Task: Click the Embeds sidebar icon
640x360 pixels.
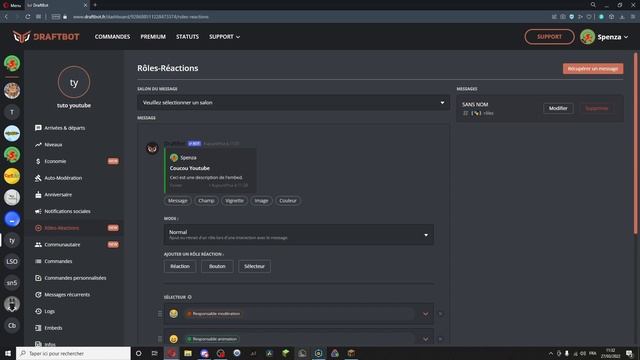Action: click(38, 328)
